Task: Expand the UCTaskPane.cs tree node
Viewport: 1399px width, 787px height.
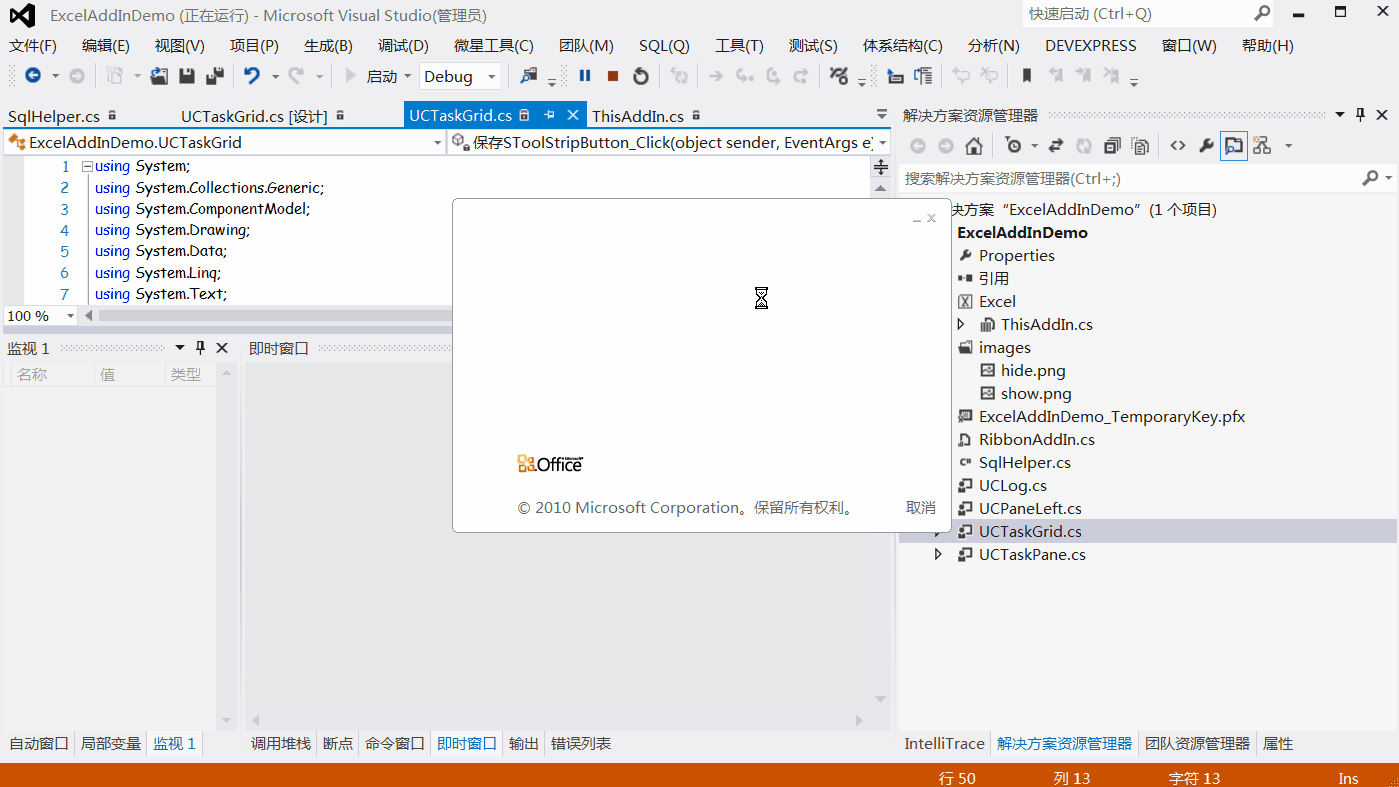Action: click(938, 554)
